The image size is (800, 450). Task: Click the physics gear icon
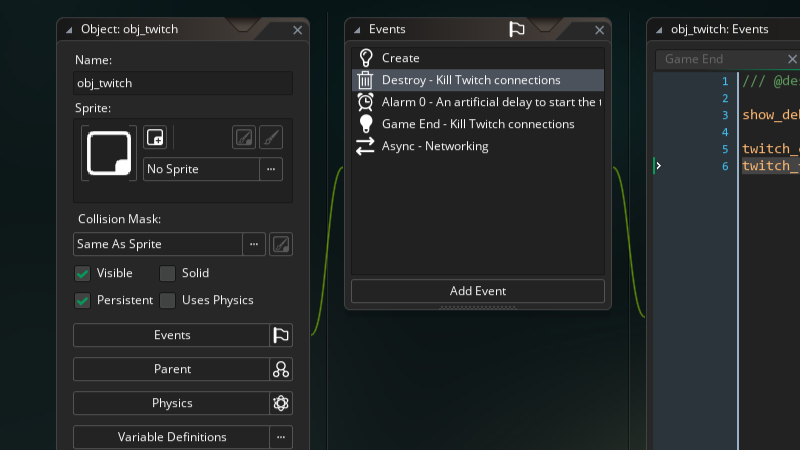[281, 404]
